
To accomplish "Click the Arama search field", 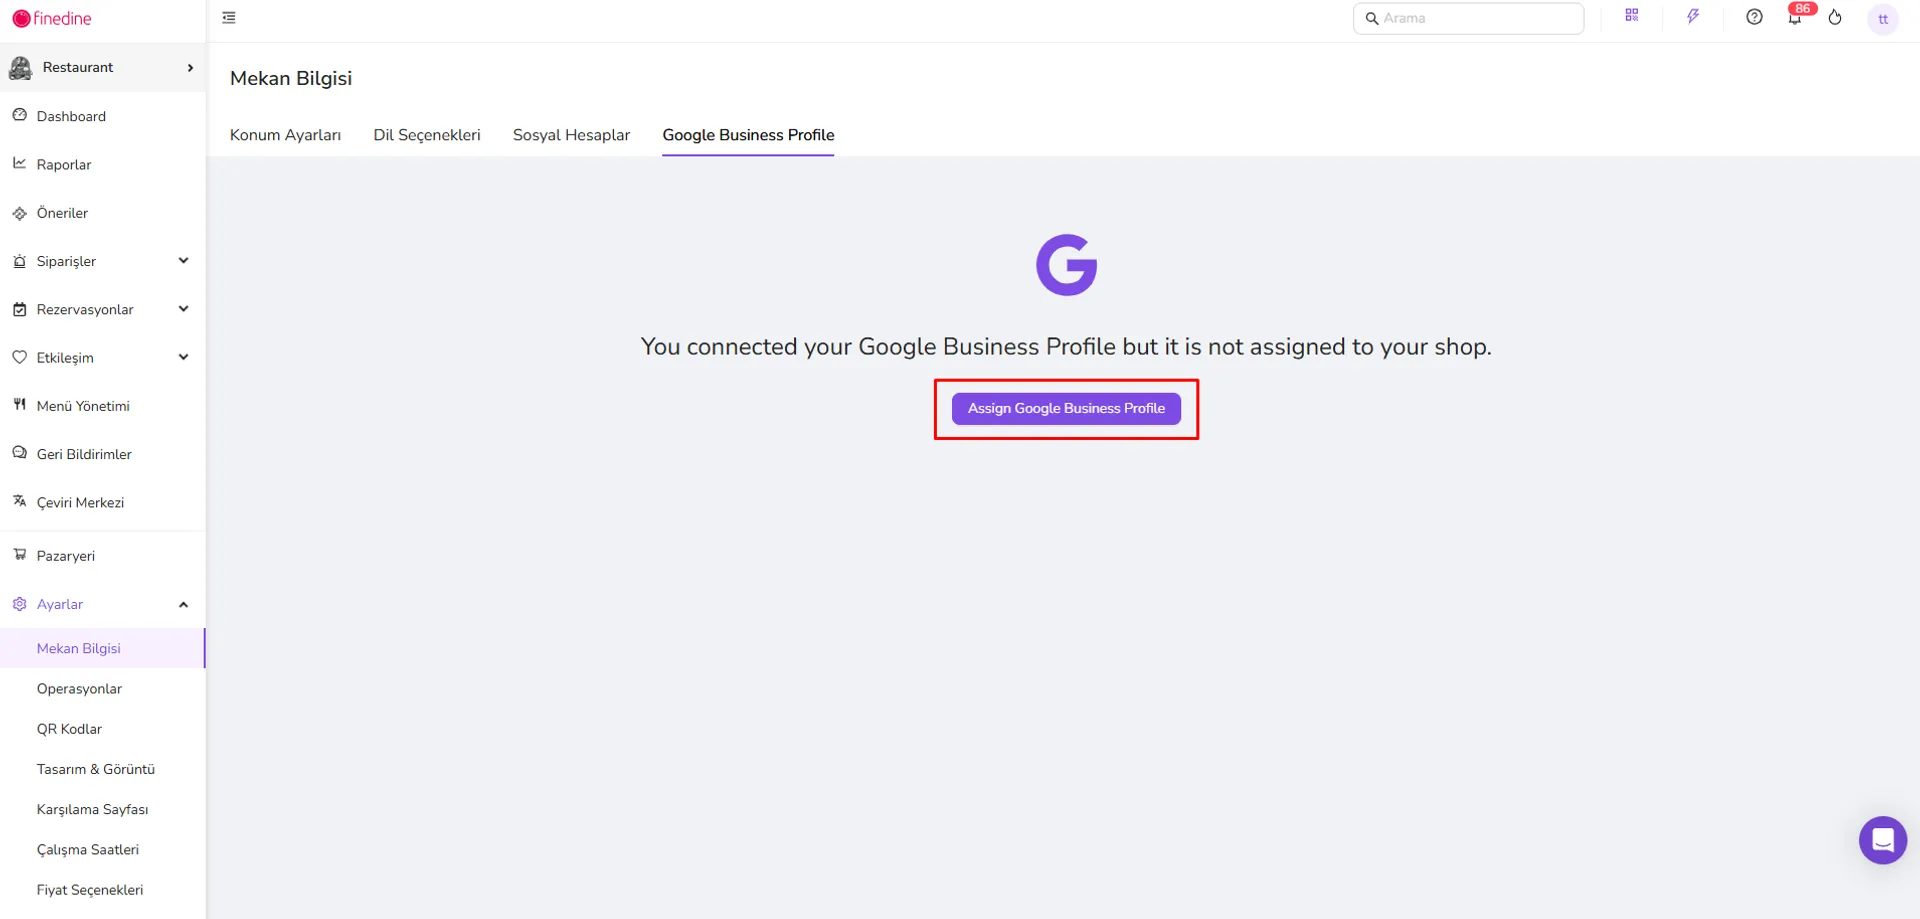I will coord(1468,18).
